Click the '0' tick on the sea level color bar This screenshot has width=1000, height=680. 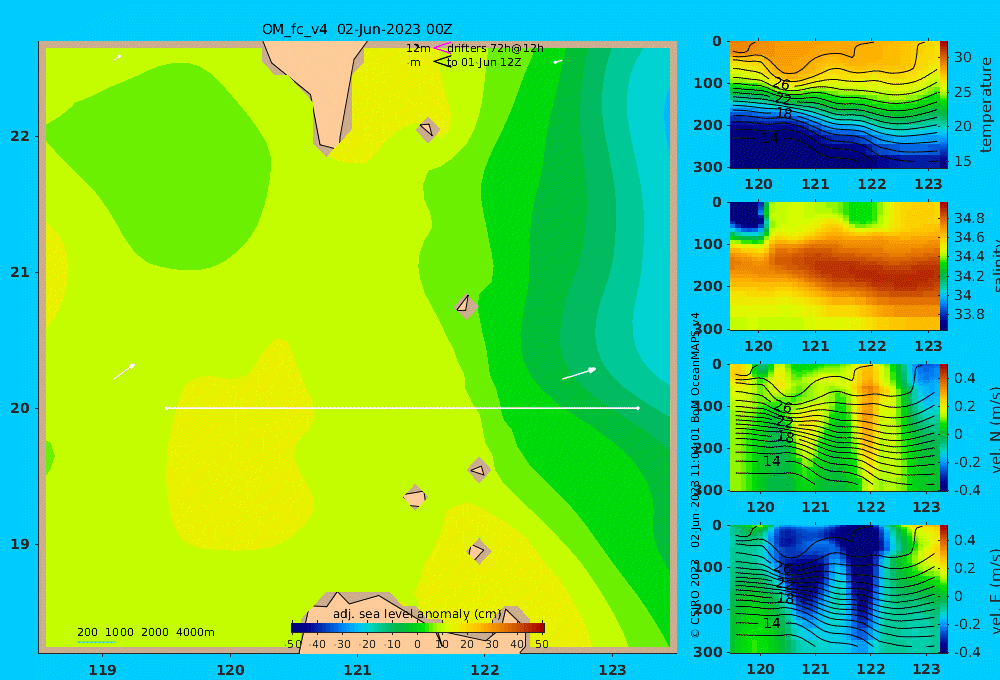pyautogui.click(x=417, y=644)
